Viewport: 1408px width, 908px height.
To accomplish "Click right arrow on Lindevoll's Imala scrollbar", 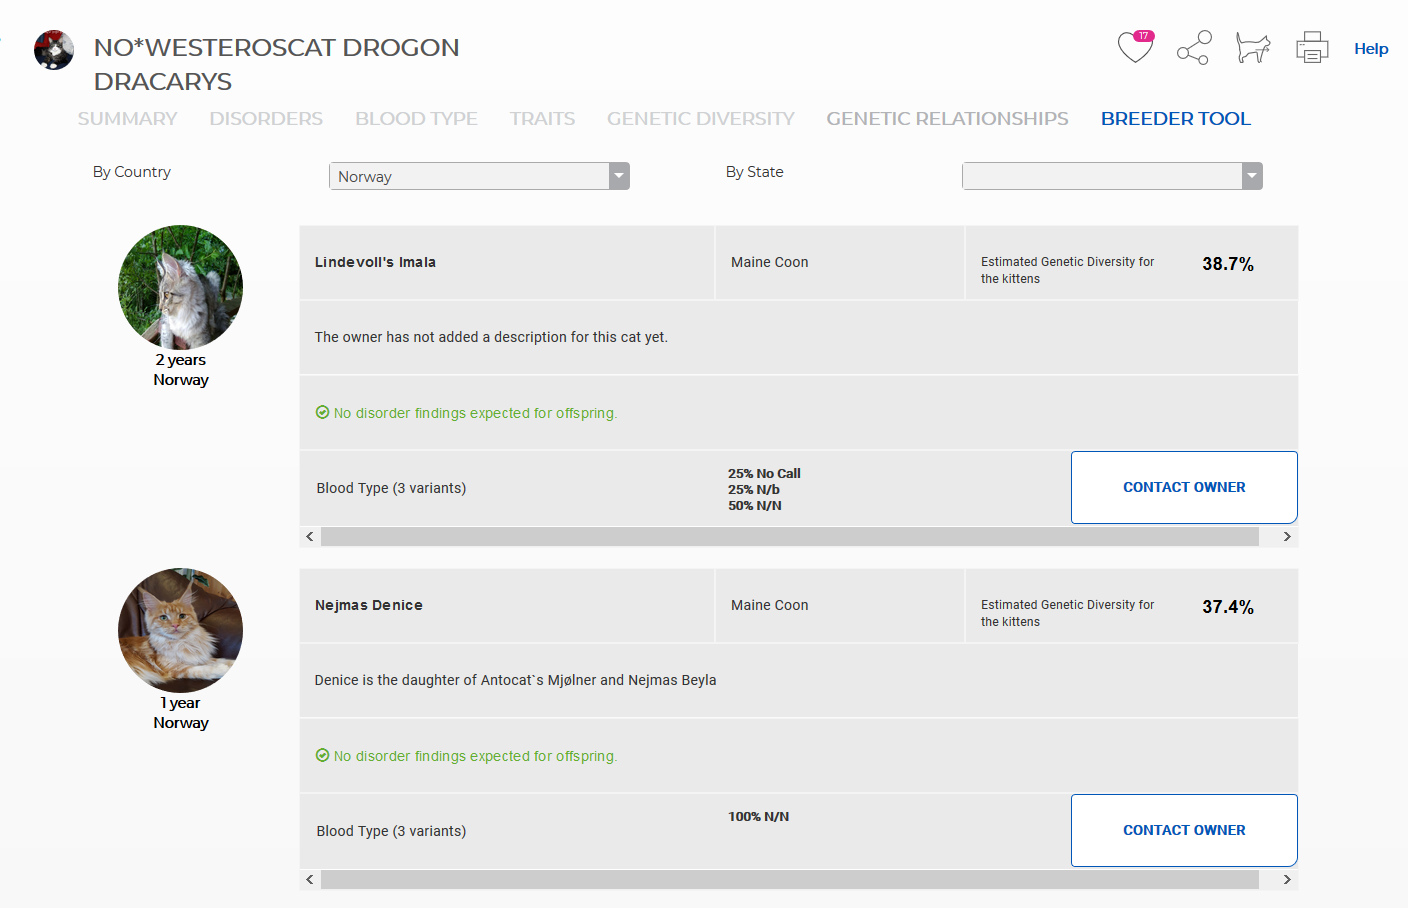I will [1287, 537].
